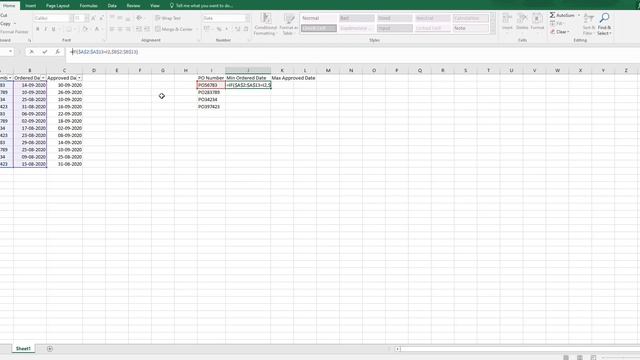Open the Review ribbon tab
This screenshot has width=640, height=360.
click(x=133, y=6)
